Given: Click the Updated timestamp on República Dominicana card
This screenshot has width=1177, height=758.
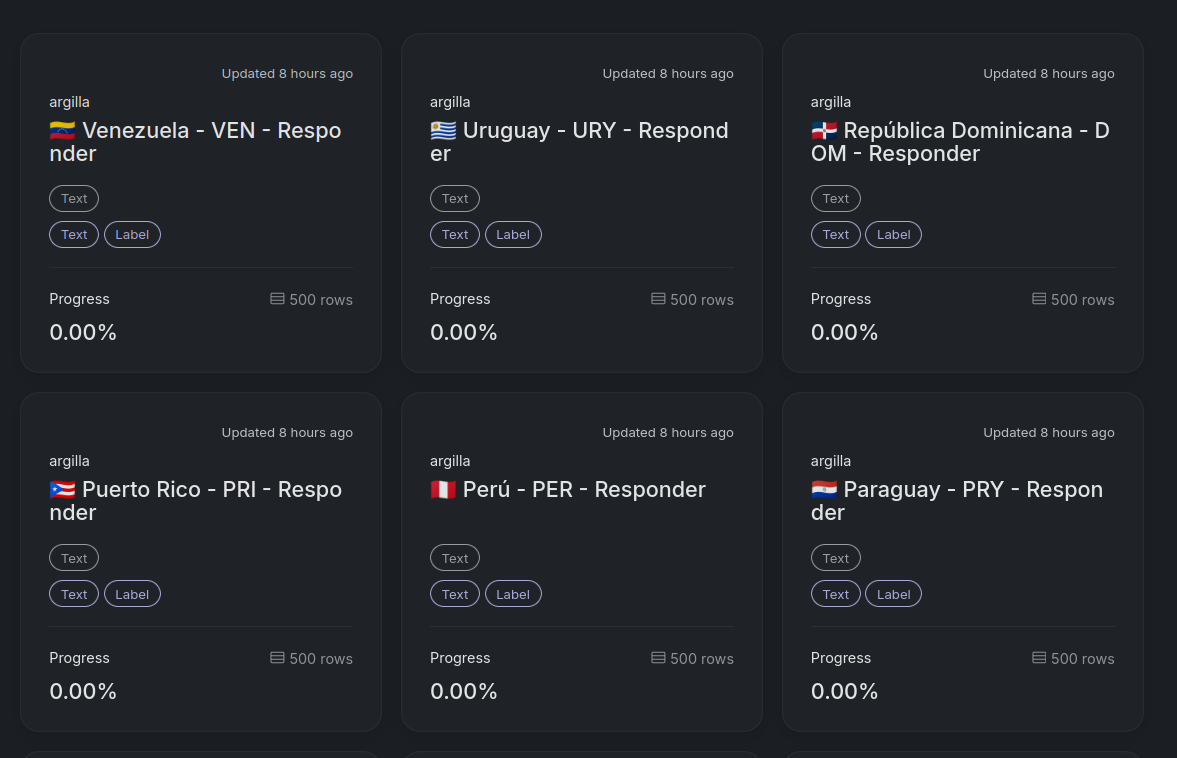Looking at the screenshot, I should (x=1048, y=74).
